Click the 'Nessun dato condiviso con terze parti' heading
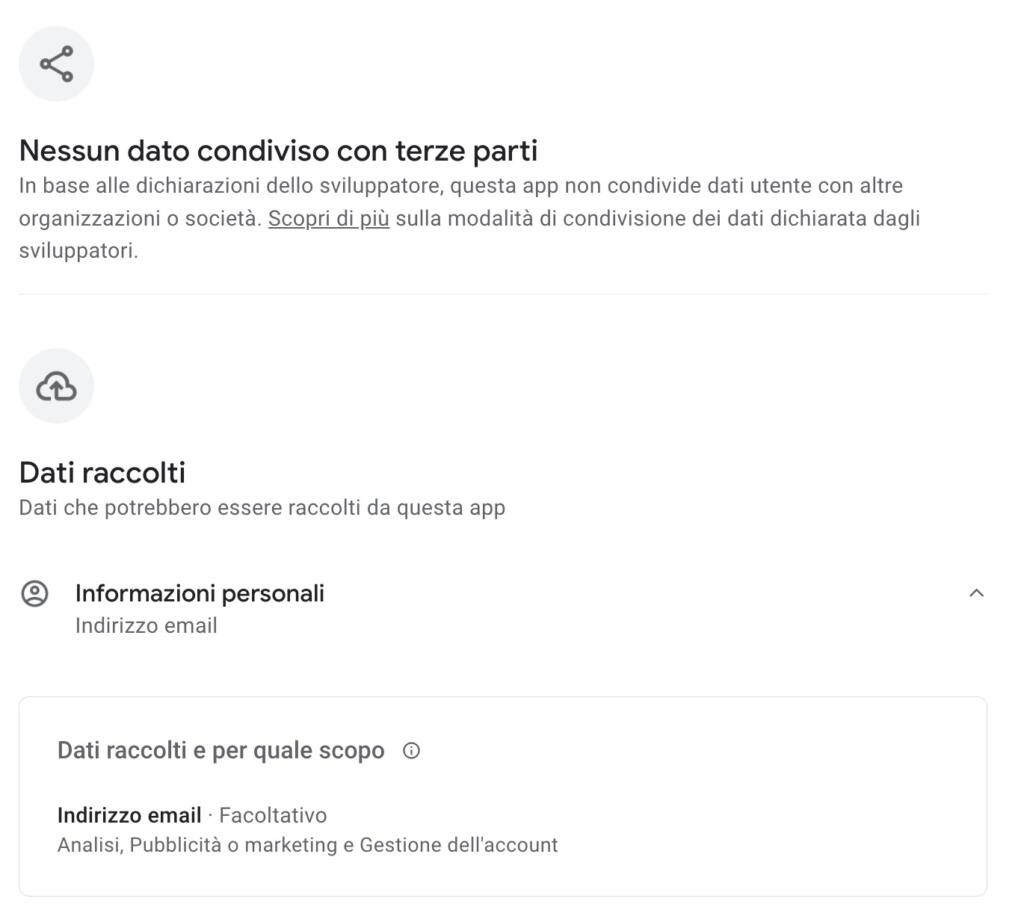 278,151
